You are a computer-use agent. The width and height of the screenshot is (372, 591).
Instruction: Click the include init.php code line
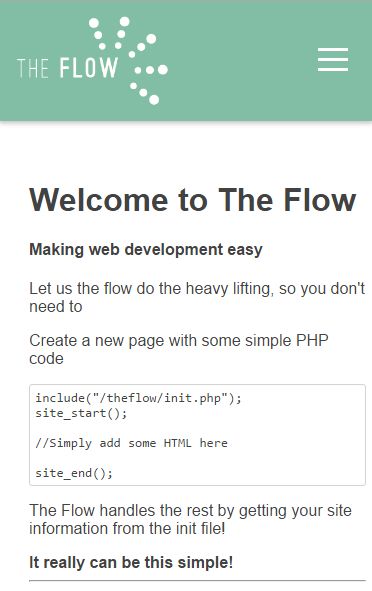[x=138, y=398]
